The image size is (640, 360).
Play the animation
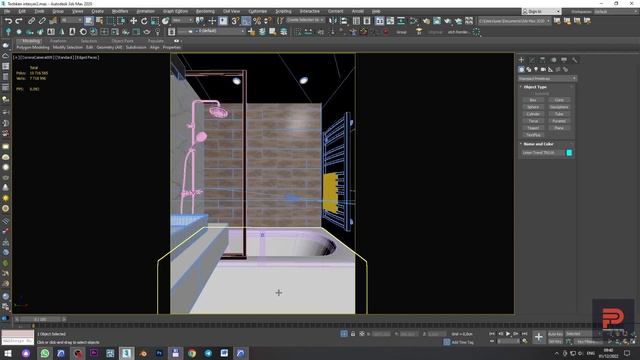(508, 334)
